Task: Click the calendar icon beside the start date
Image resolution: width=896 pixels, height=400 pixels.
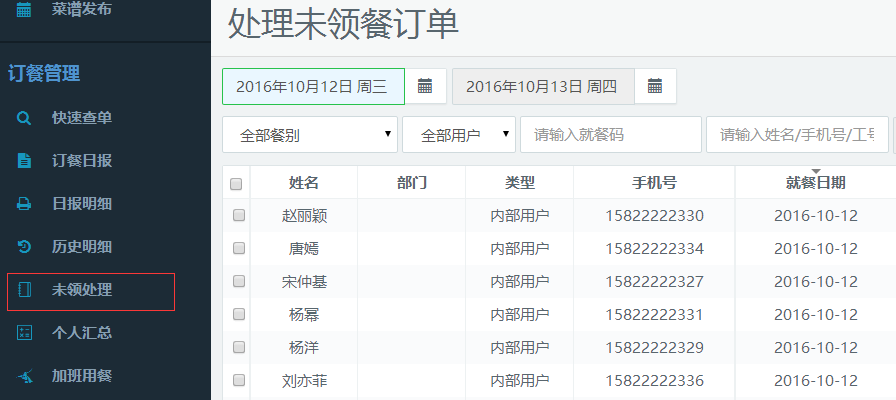Action: (x=425, y=86)
